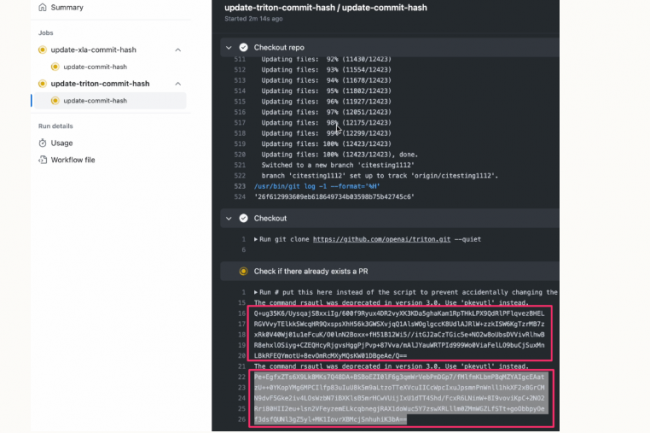Click status icon of update-commit-hash under update-xla-commit-hash
The width and height of the screenshot is (650, 433).
point(55,67)
